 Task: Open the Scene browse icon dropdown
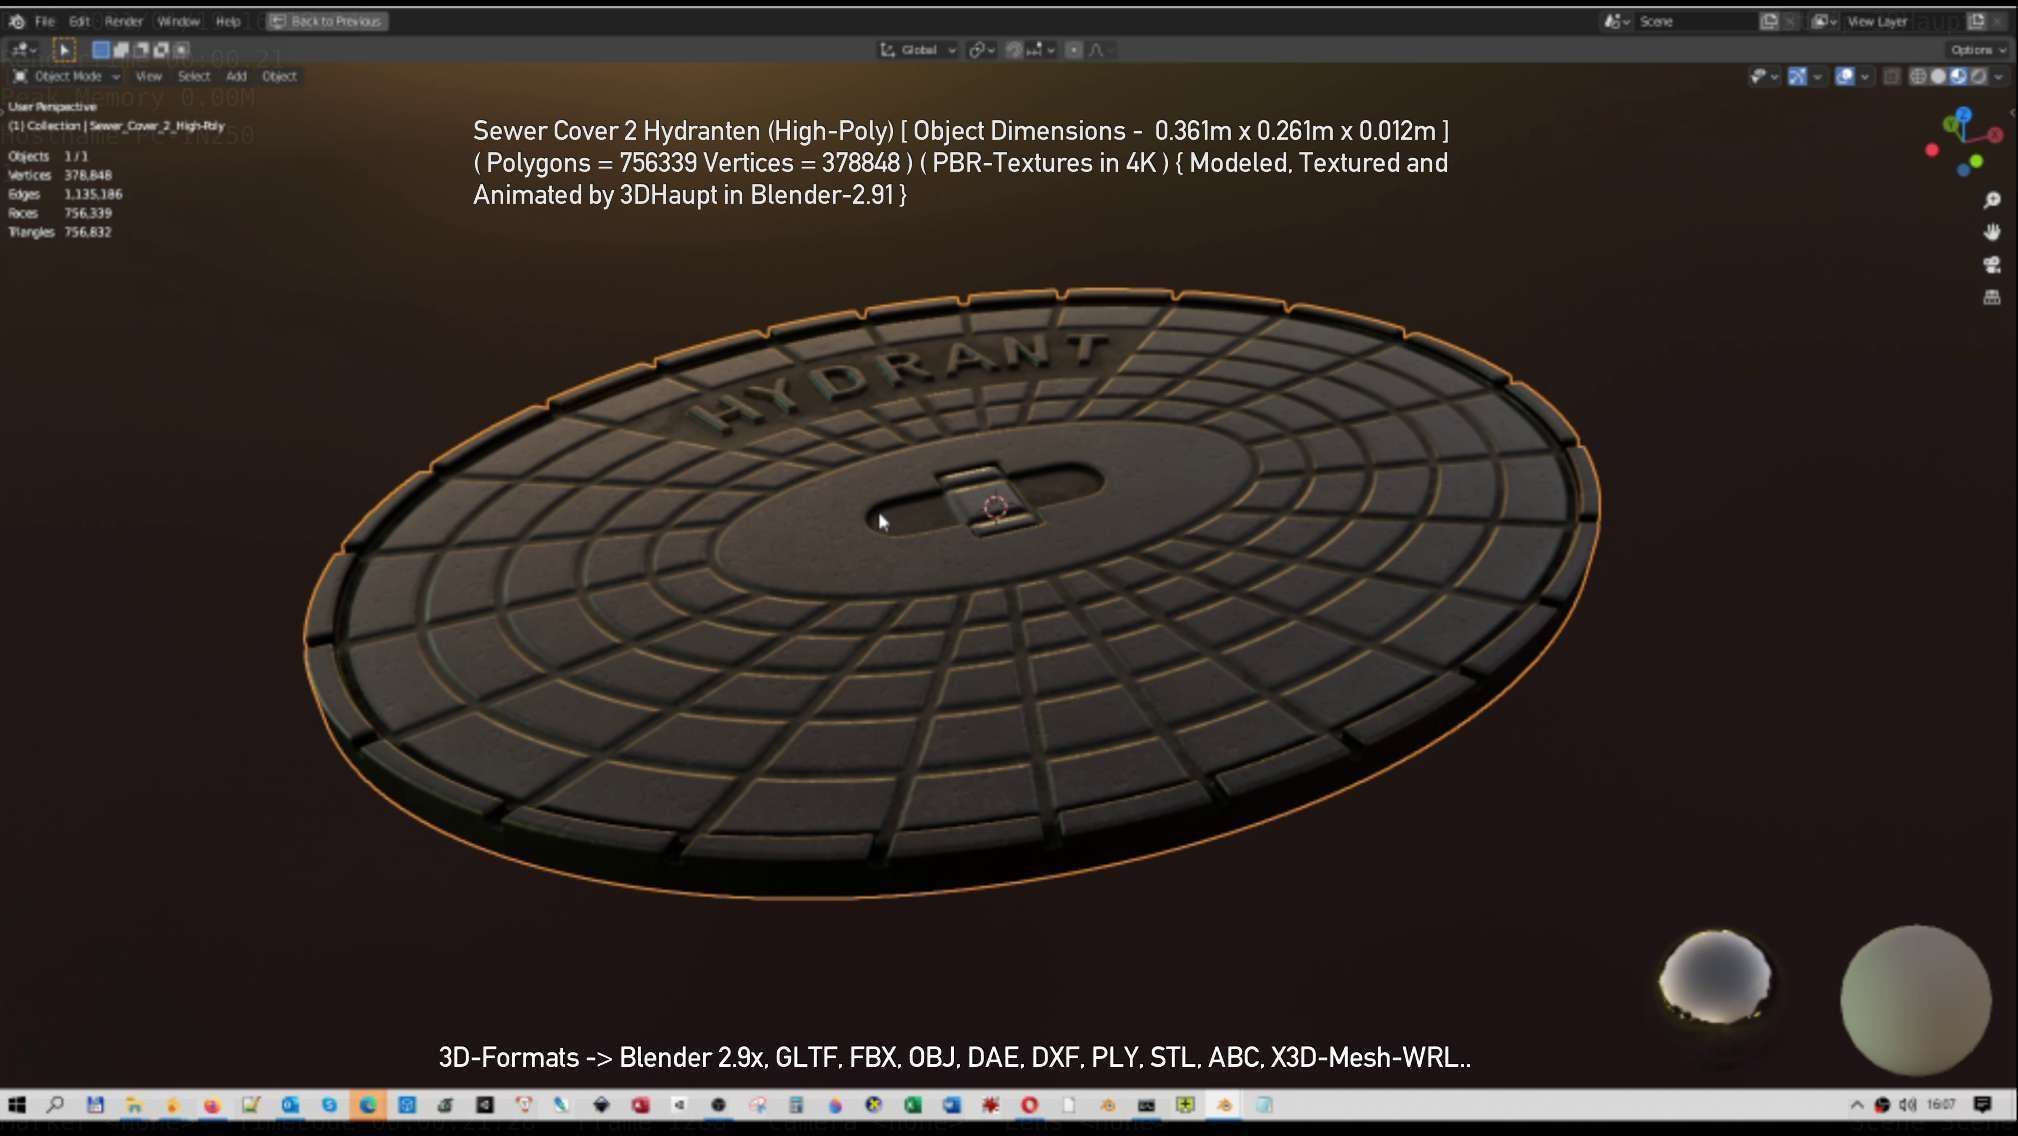click(x=1617, y=21)
